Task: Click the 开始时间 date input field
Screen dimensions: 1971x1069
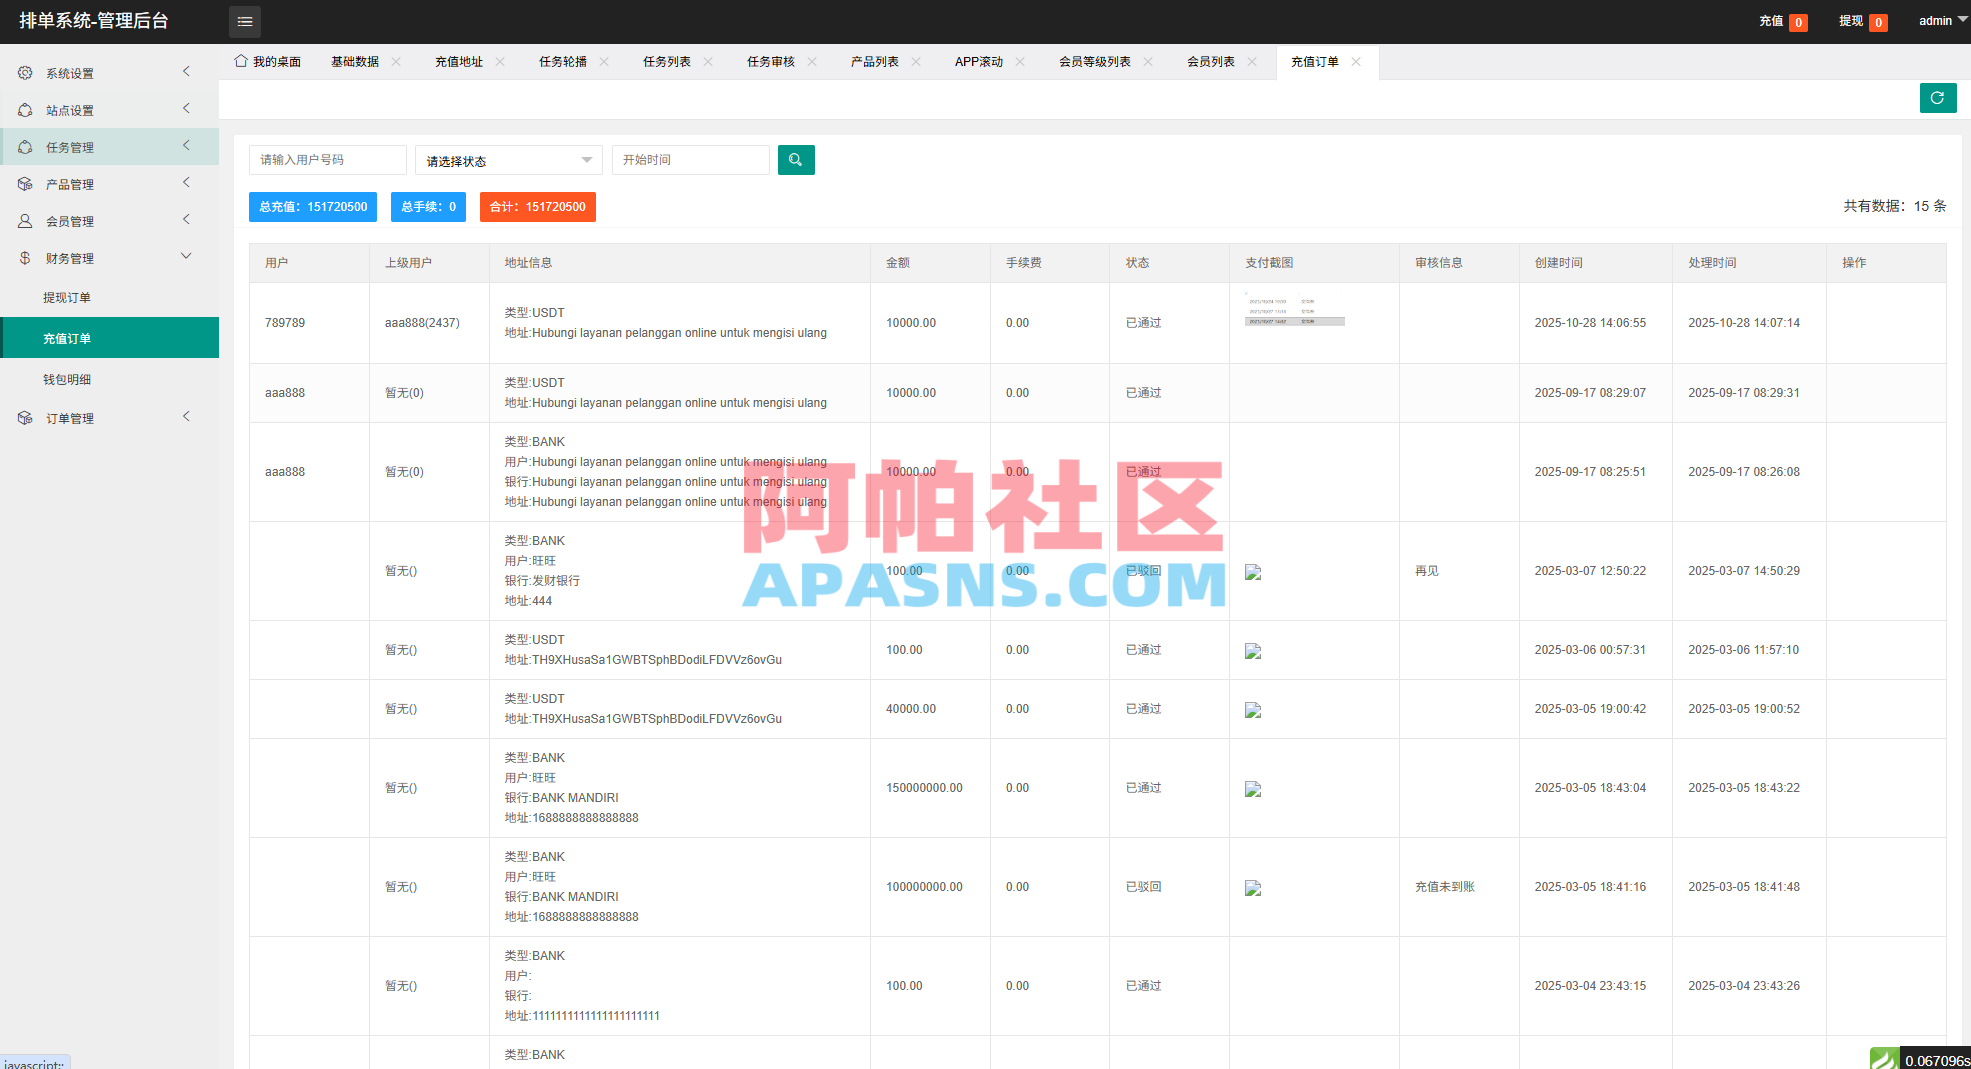Action: pos(690,160)
